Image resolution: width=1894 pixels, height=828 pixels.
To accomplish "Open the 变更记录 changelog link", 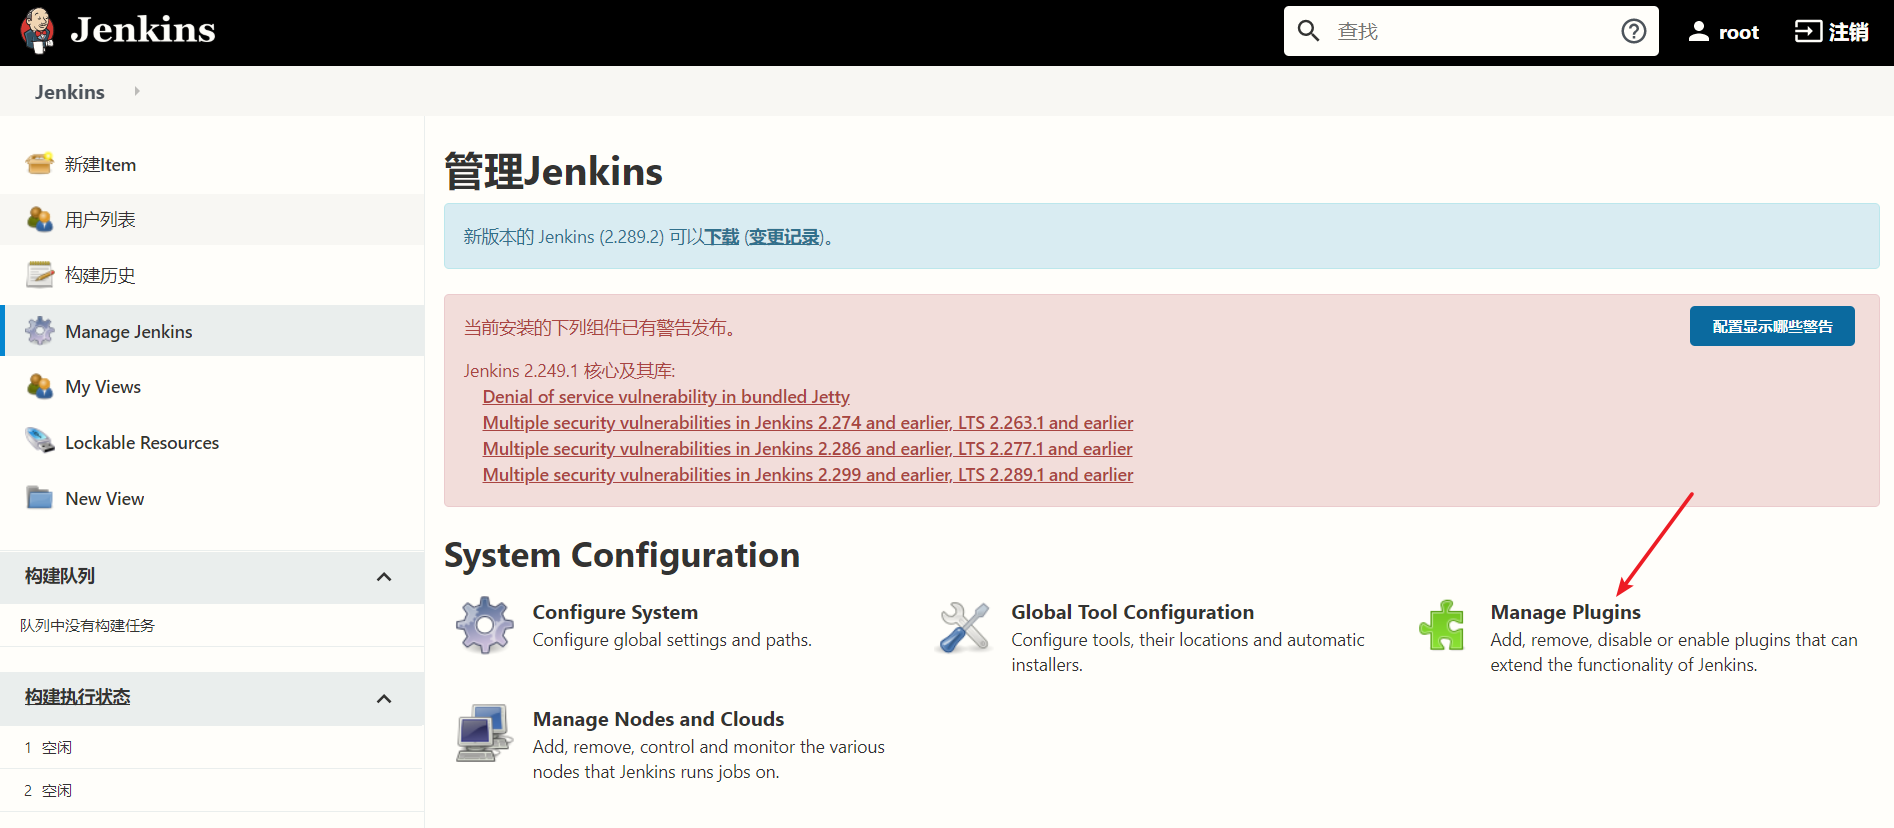I will click(x=784, y=237).
